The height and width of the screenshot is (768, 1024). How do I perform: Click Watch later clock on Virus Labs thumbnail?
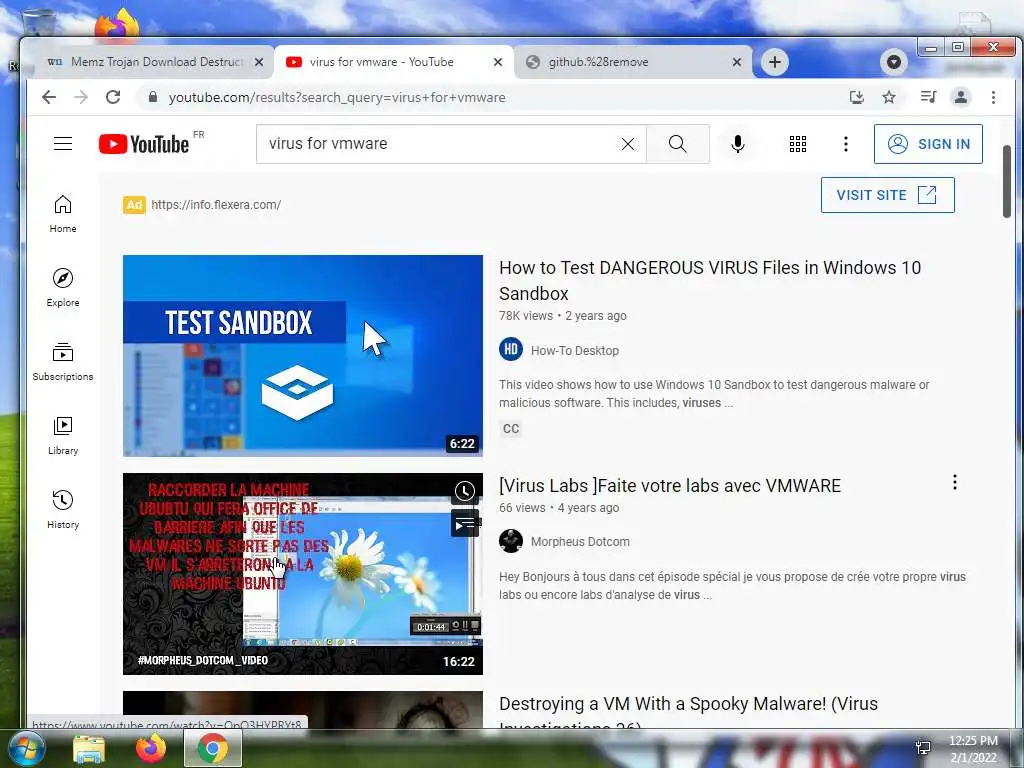click(465, 491)
